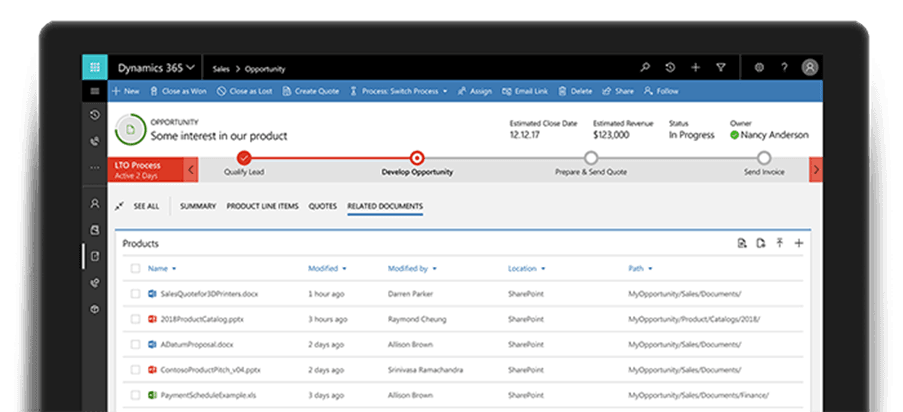This screenshot has width=903, height=412.
Task: Open the Path column dropdown
Action: pyautogui.click(x=640, y=269)
